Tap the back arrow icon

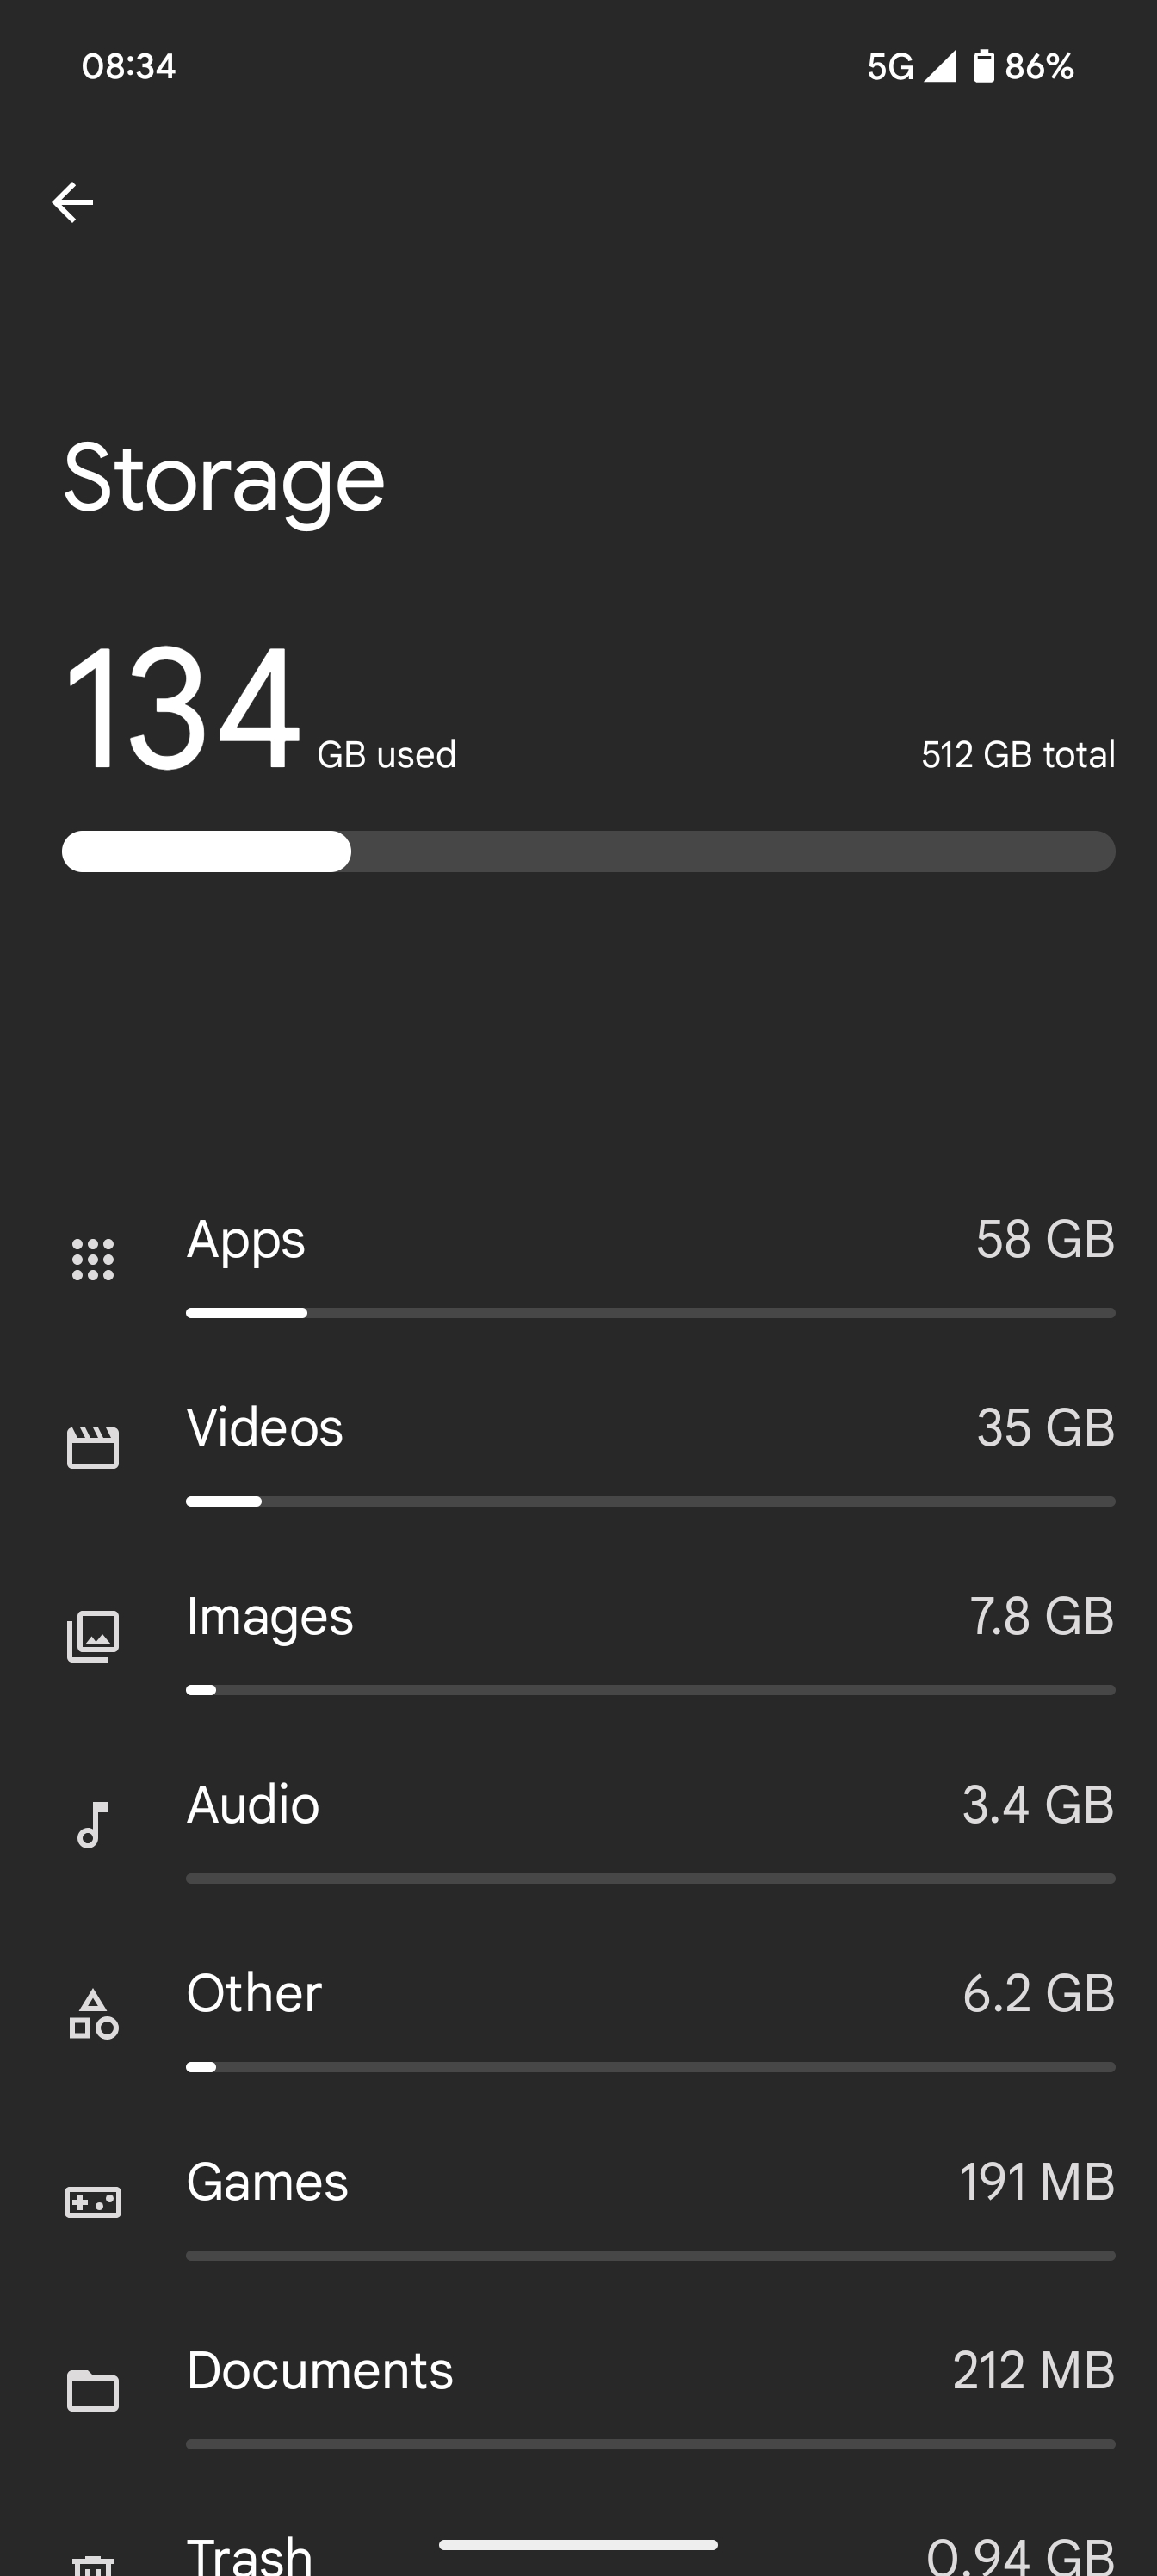click(x=72, y=202)
